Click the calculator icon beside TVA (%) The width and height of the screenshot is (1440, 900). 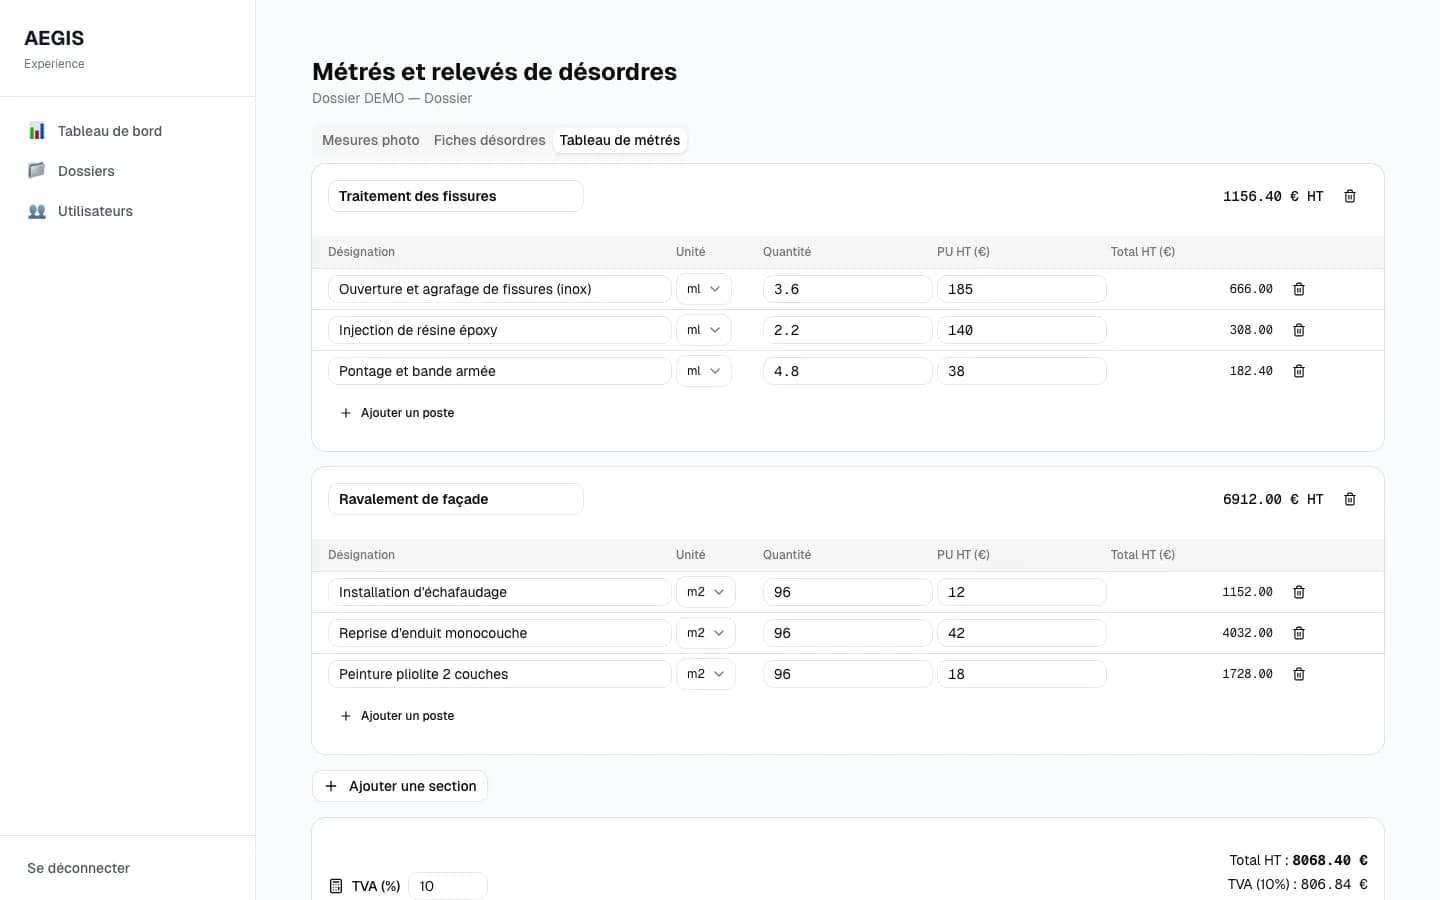pos(336,886)
